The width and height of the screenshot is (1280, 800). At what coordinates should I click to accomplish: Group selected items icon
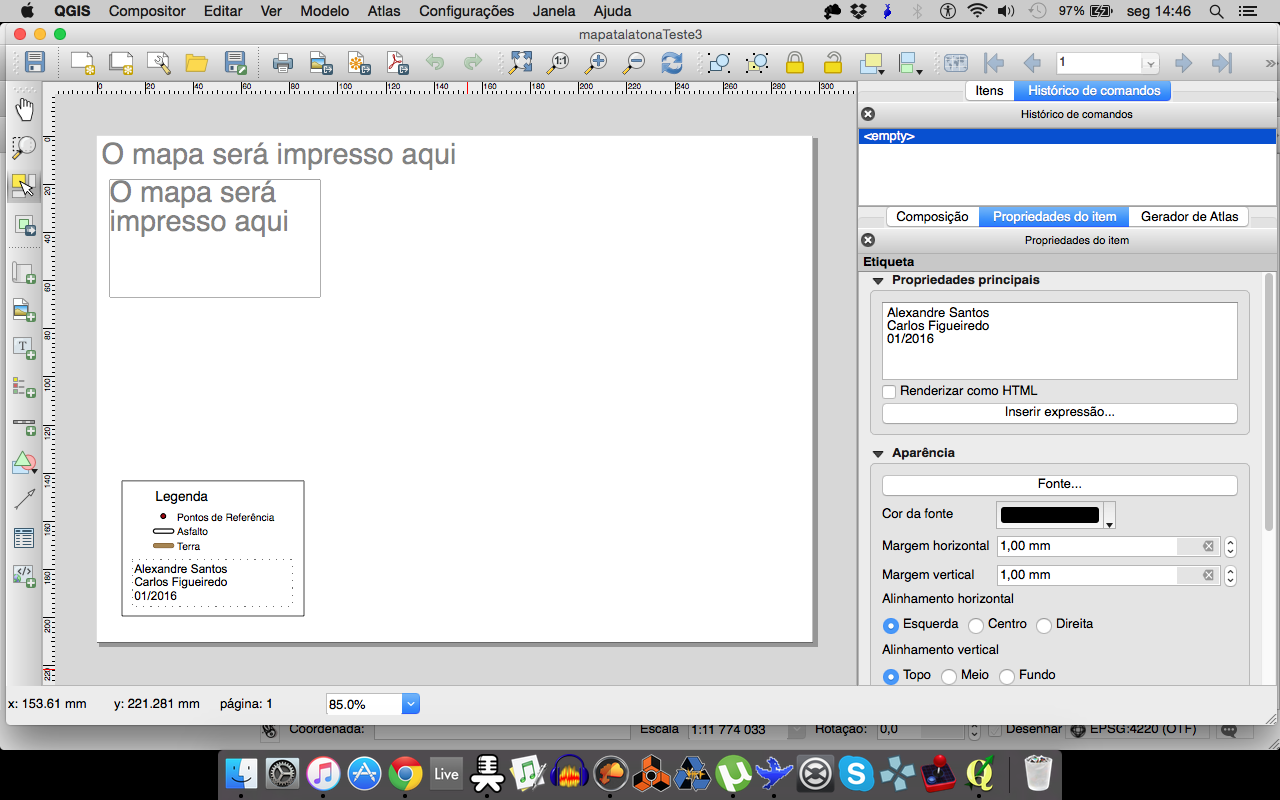(719, 63)
